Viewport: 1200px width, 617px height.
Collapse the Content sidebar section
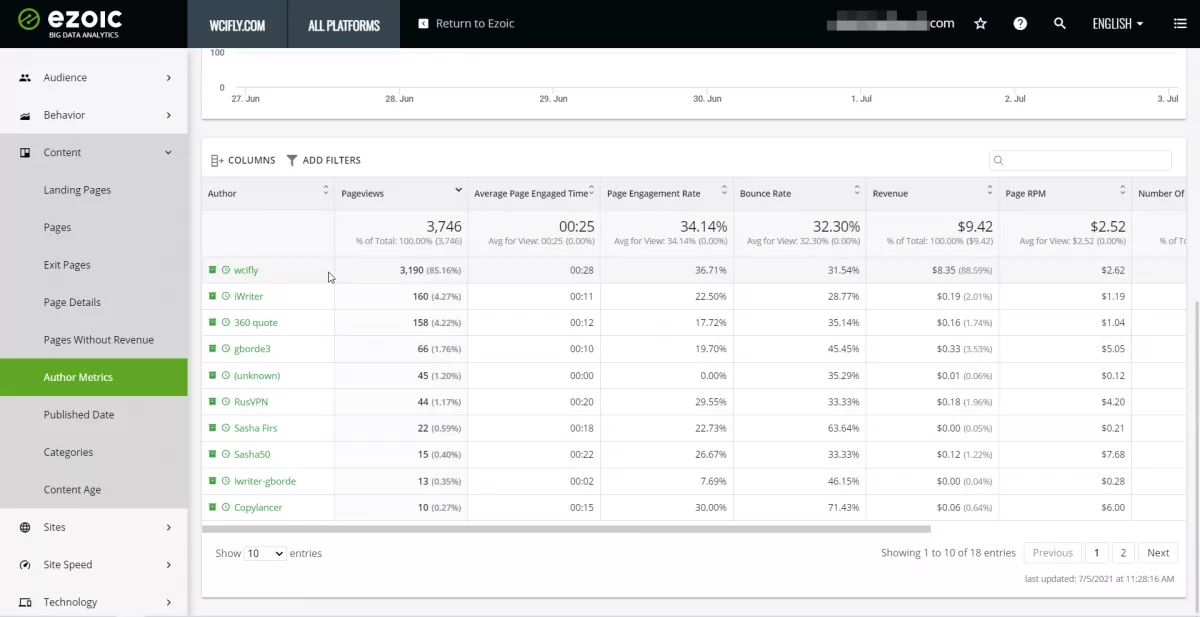[94, 153]
